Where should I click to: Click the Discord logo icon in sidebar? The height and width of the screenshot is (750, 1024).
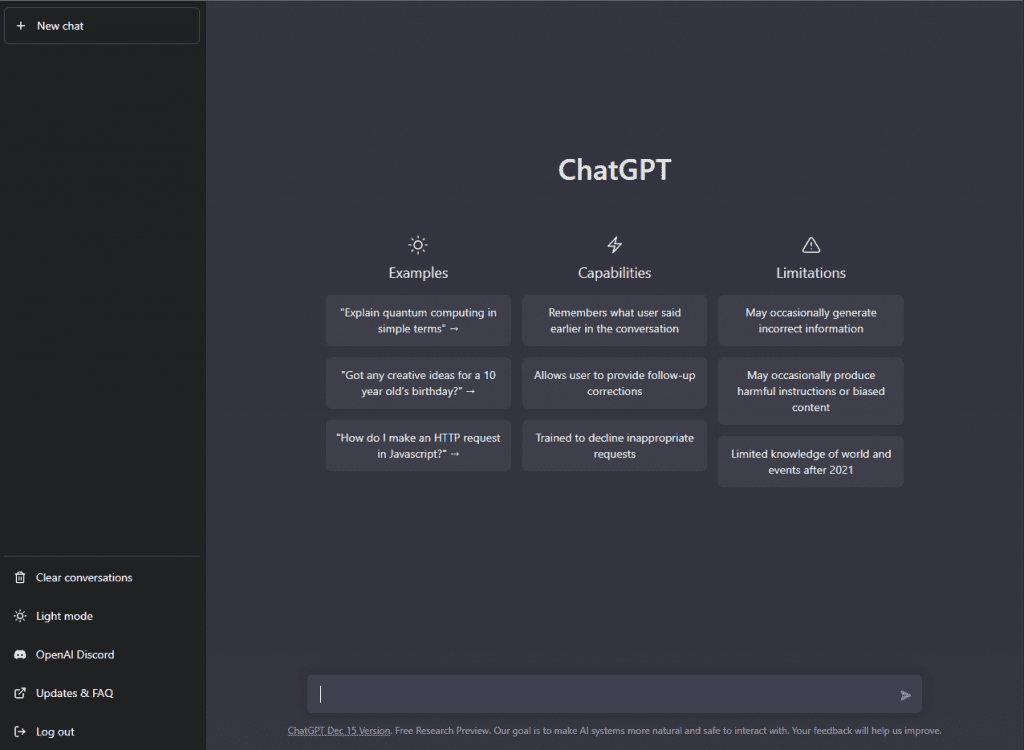tap(20, 655)
